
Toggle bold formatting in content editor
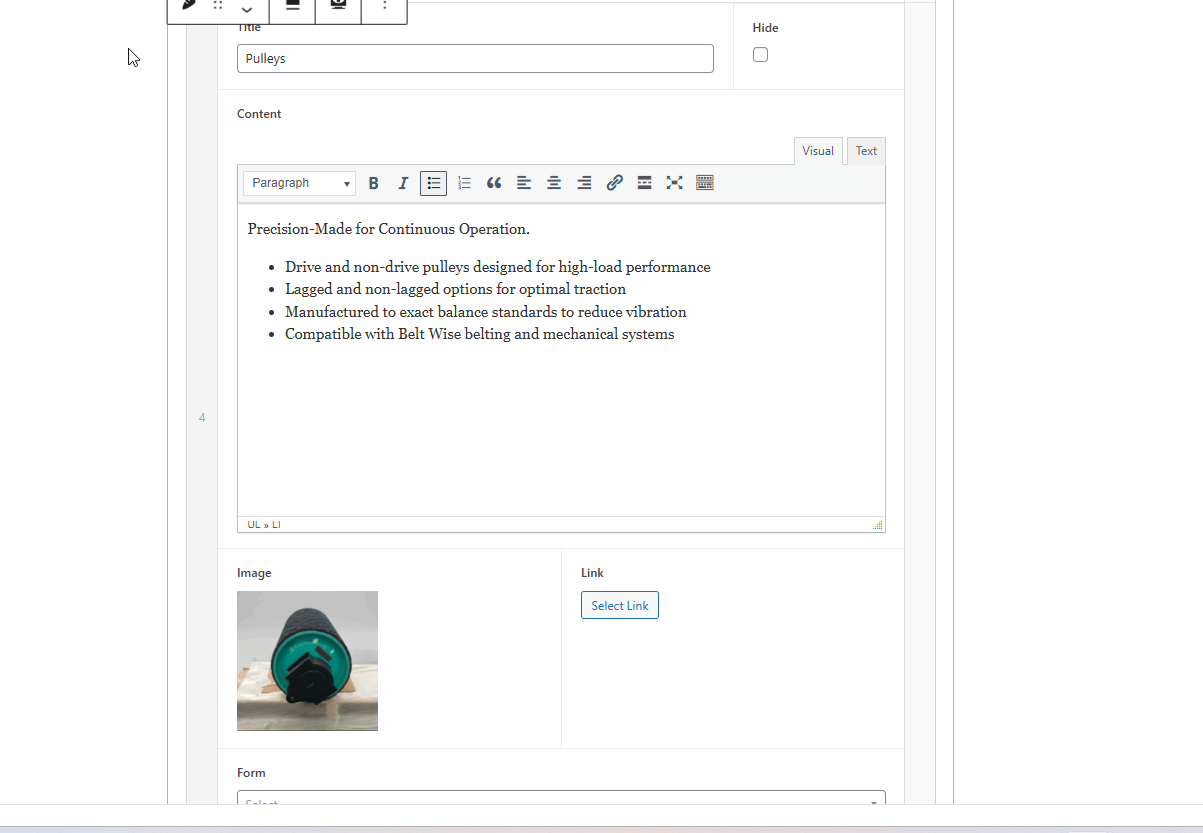pos(373,183)
